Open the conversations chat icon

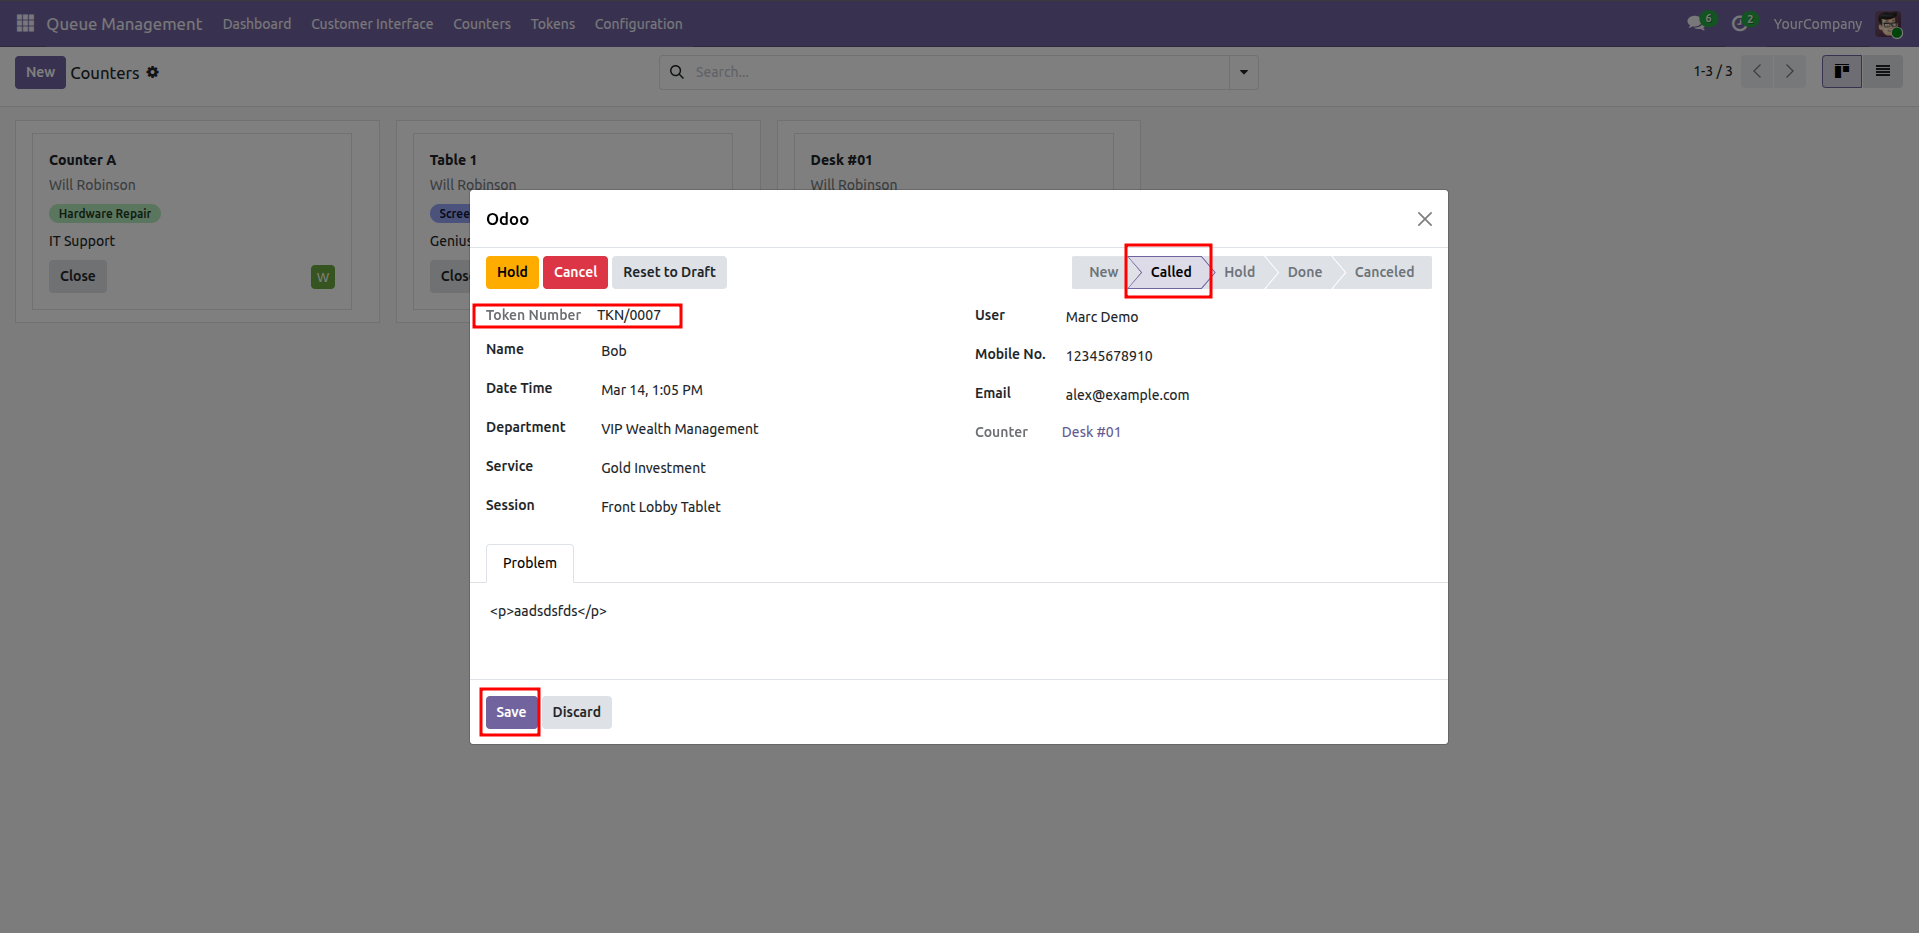[x=1698, y=23]
